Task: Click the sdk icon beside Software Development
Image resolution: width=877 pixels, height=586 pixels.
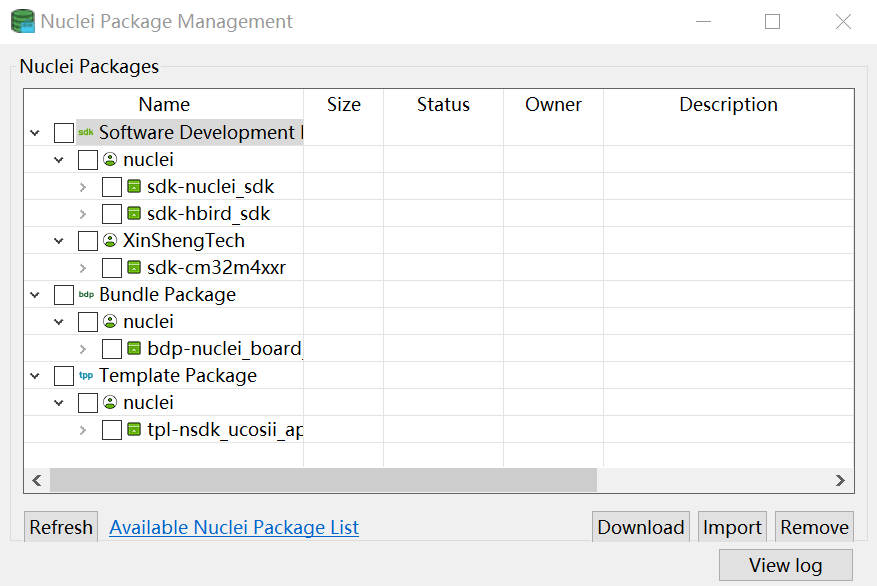Action: [x=86, y=133]
